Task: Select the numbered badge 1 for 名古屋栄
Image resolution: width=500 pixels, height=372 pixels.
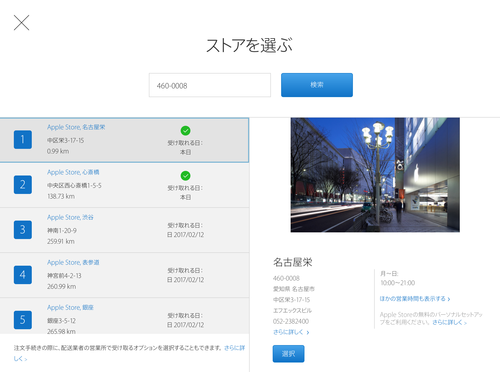Action: click(x=23, y=139)
